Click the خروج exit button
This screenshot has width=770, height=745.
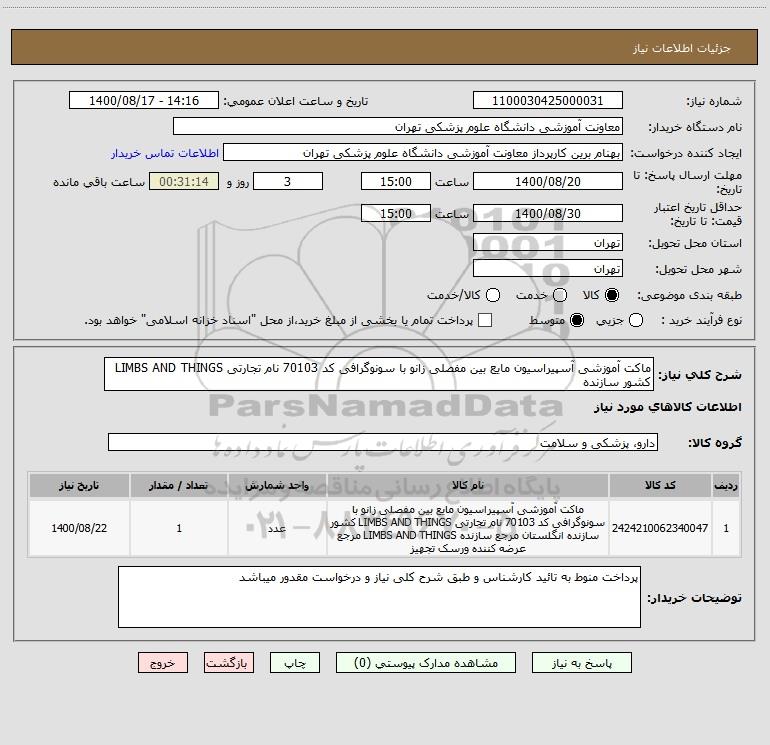(x=163, y=662)
